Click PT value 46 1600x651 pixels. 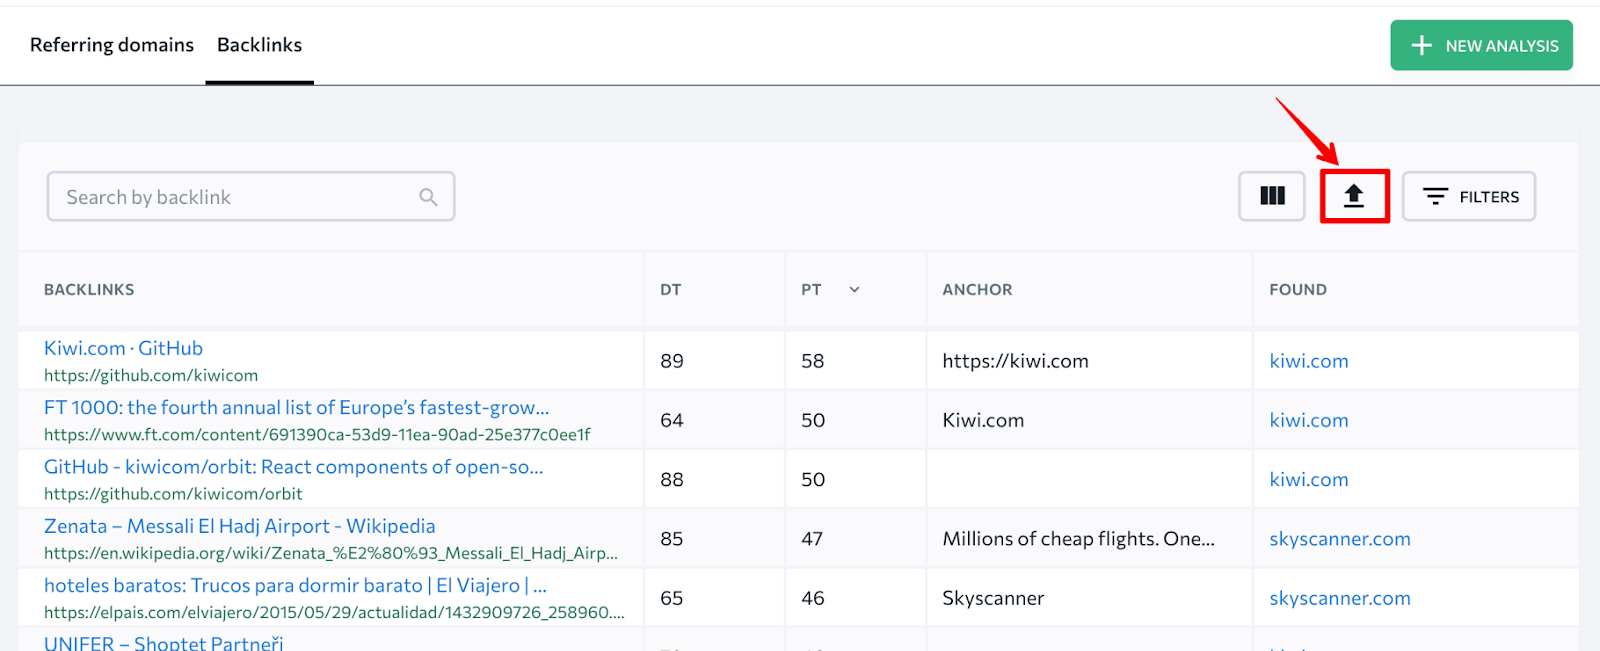813,598
